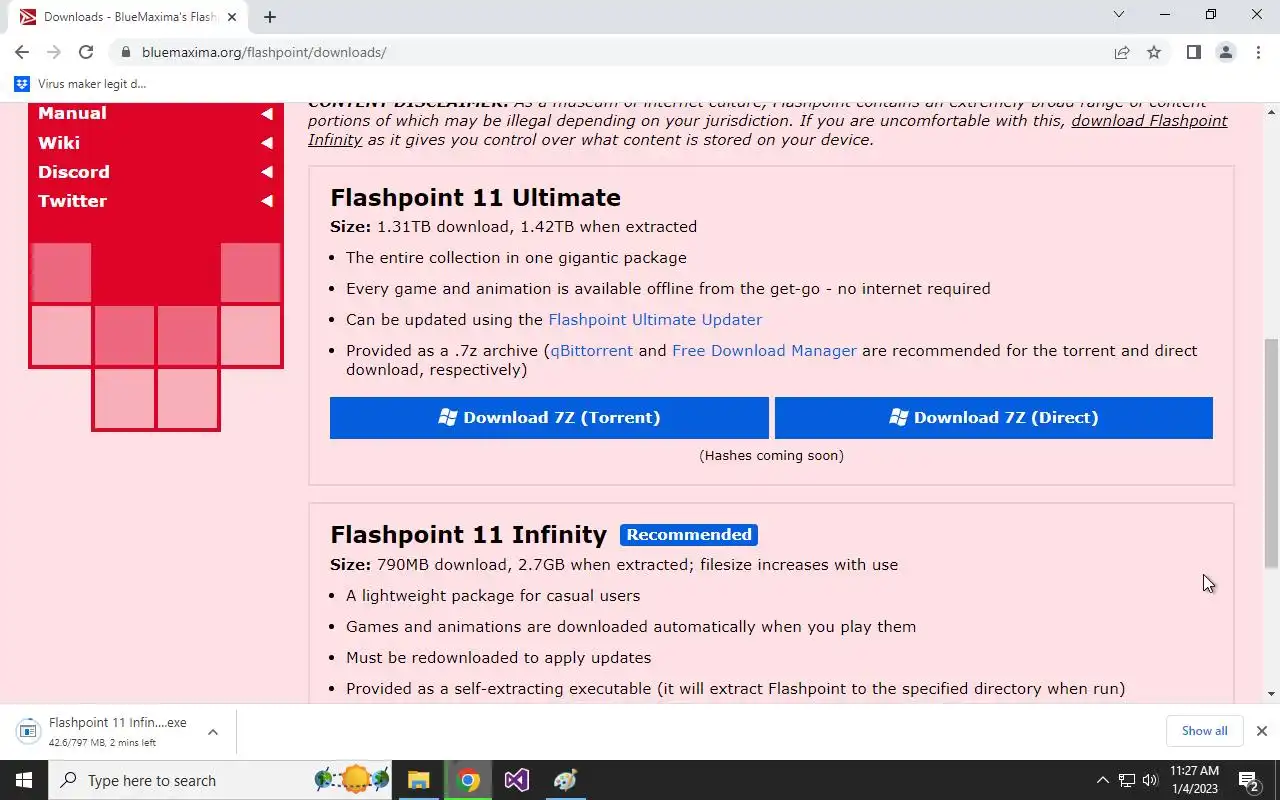Go back to previous page

22,52
